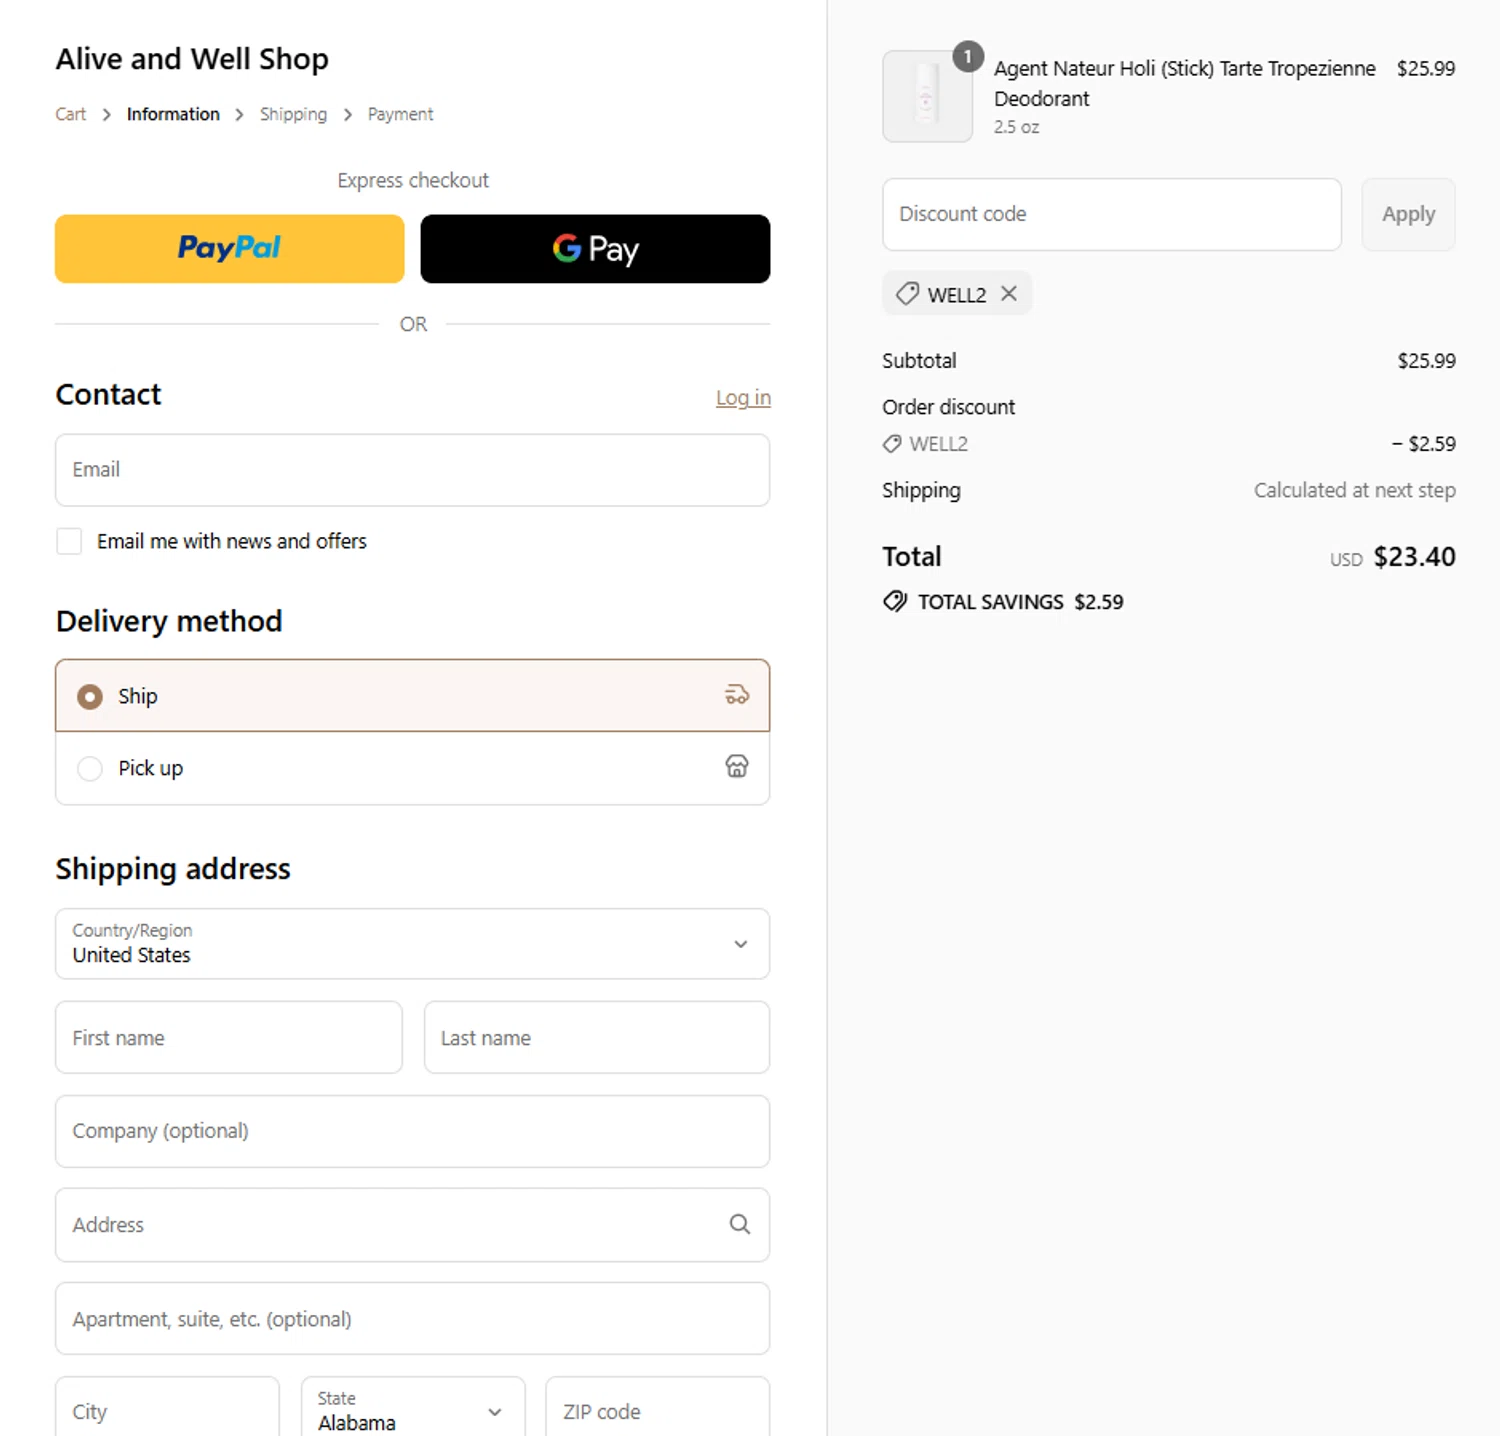Click the Shipping address heading
Image resolution: width=1500 pixels, height=1436 pixels.
[173, 869]
